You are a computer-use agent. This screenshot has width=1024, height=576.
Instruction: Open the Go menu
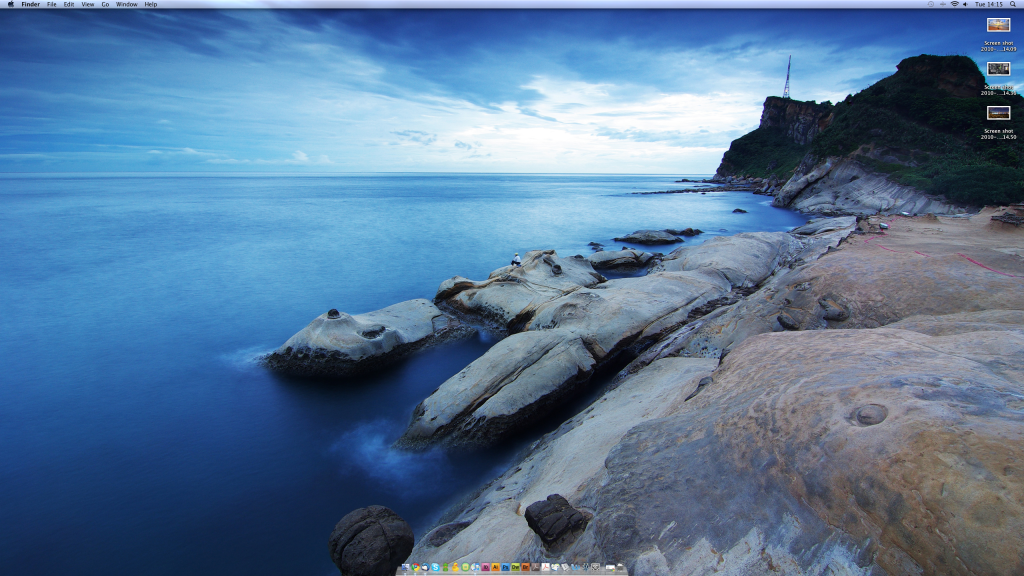pyautogui.click(x=105, y=4)
